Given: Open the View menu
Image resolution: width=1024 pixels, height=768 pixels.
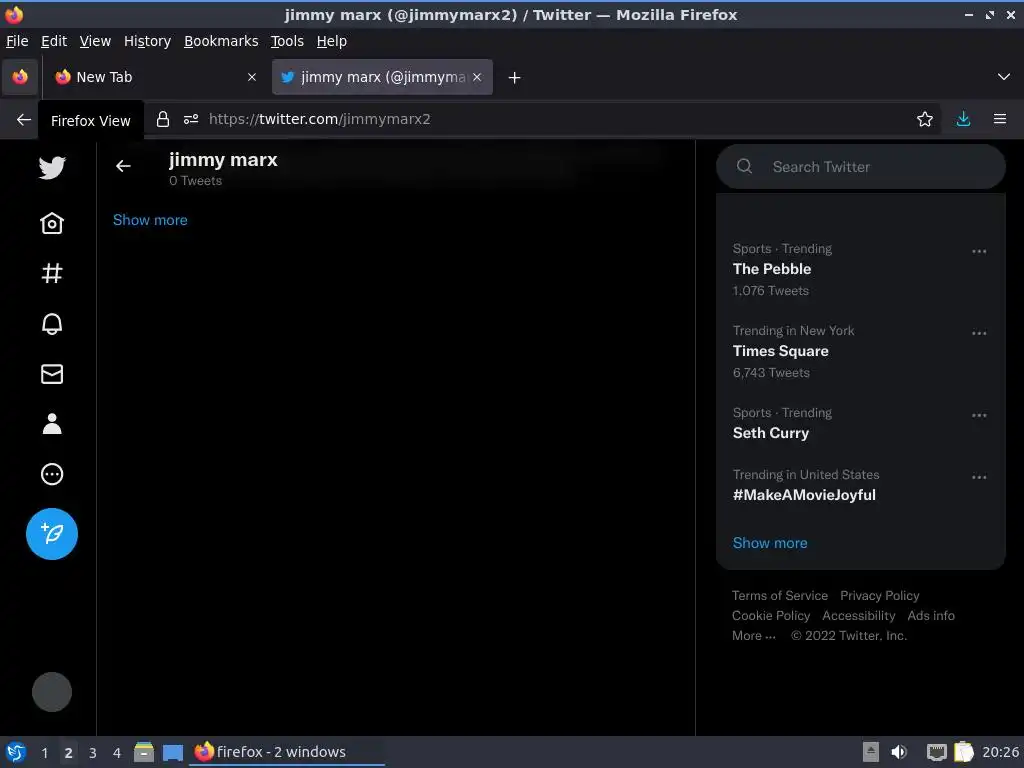Looking at the screenshot, I should click(95, 41).
